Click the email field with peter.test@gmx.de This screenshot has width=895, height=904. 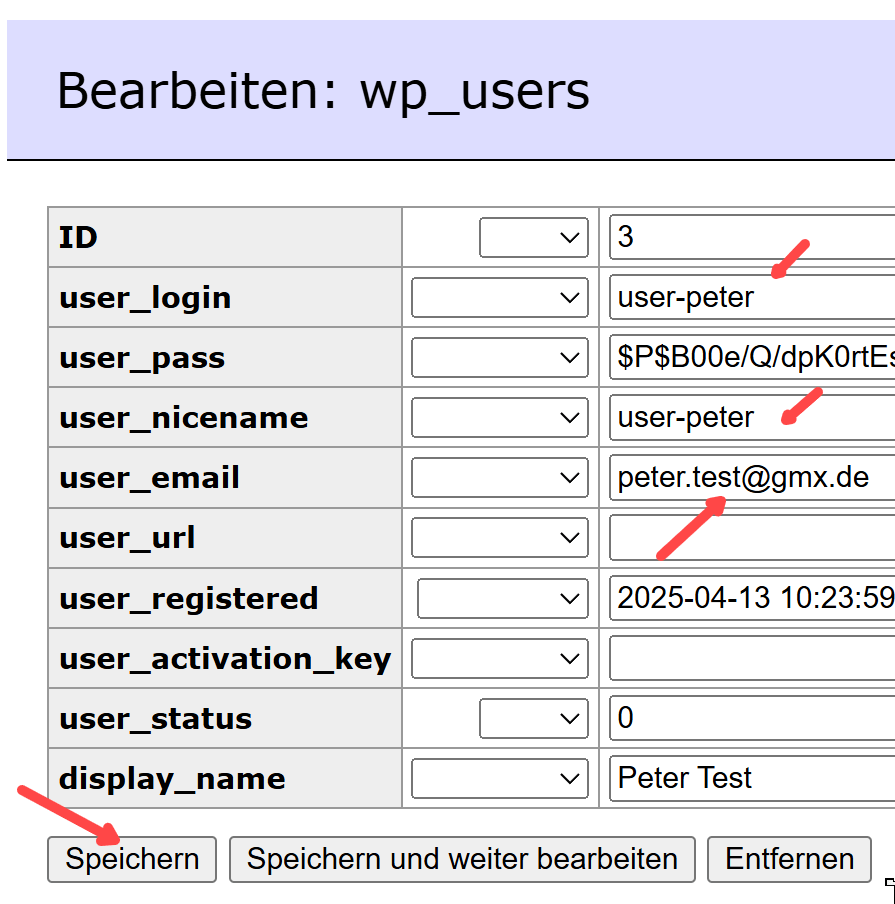point(750,478)
